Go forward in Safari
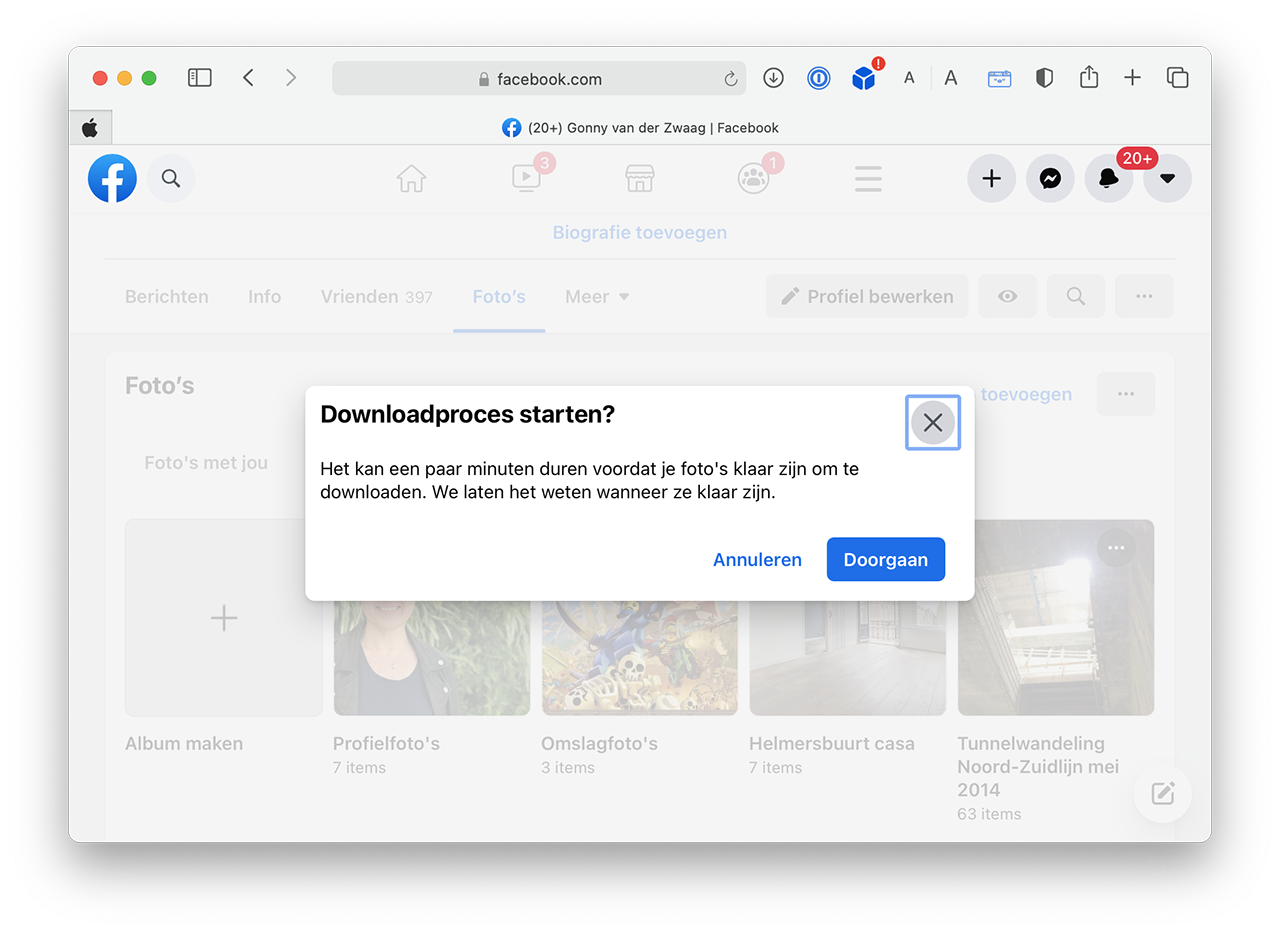This screenshot has width=1280, height=933. [291, 78]
